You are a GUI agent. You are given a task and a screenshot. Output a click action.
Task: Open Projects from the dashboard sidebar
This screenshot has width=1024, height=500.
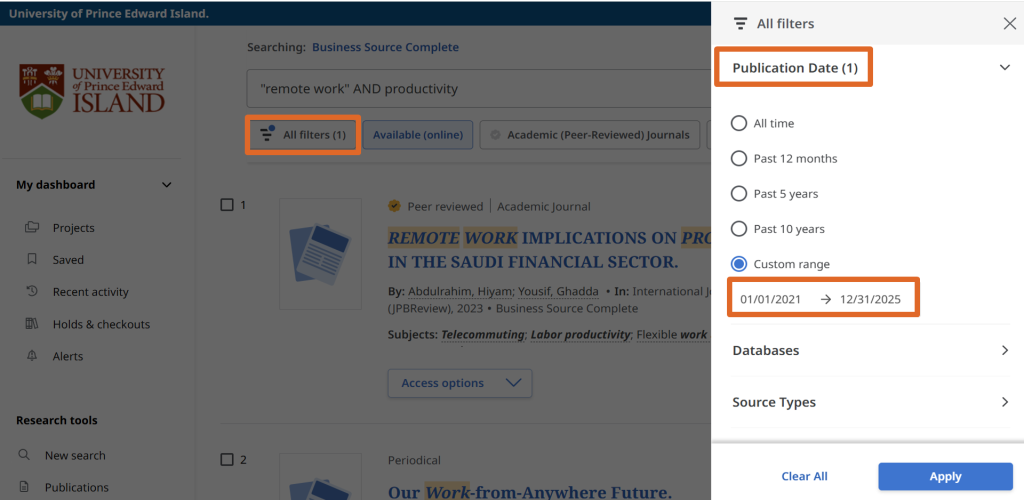click(x=74, y=228)
